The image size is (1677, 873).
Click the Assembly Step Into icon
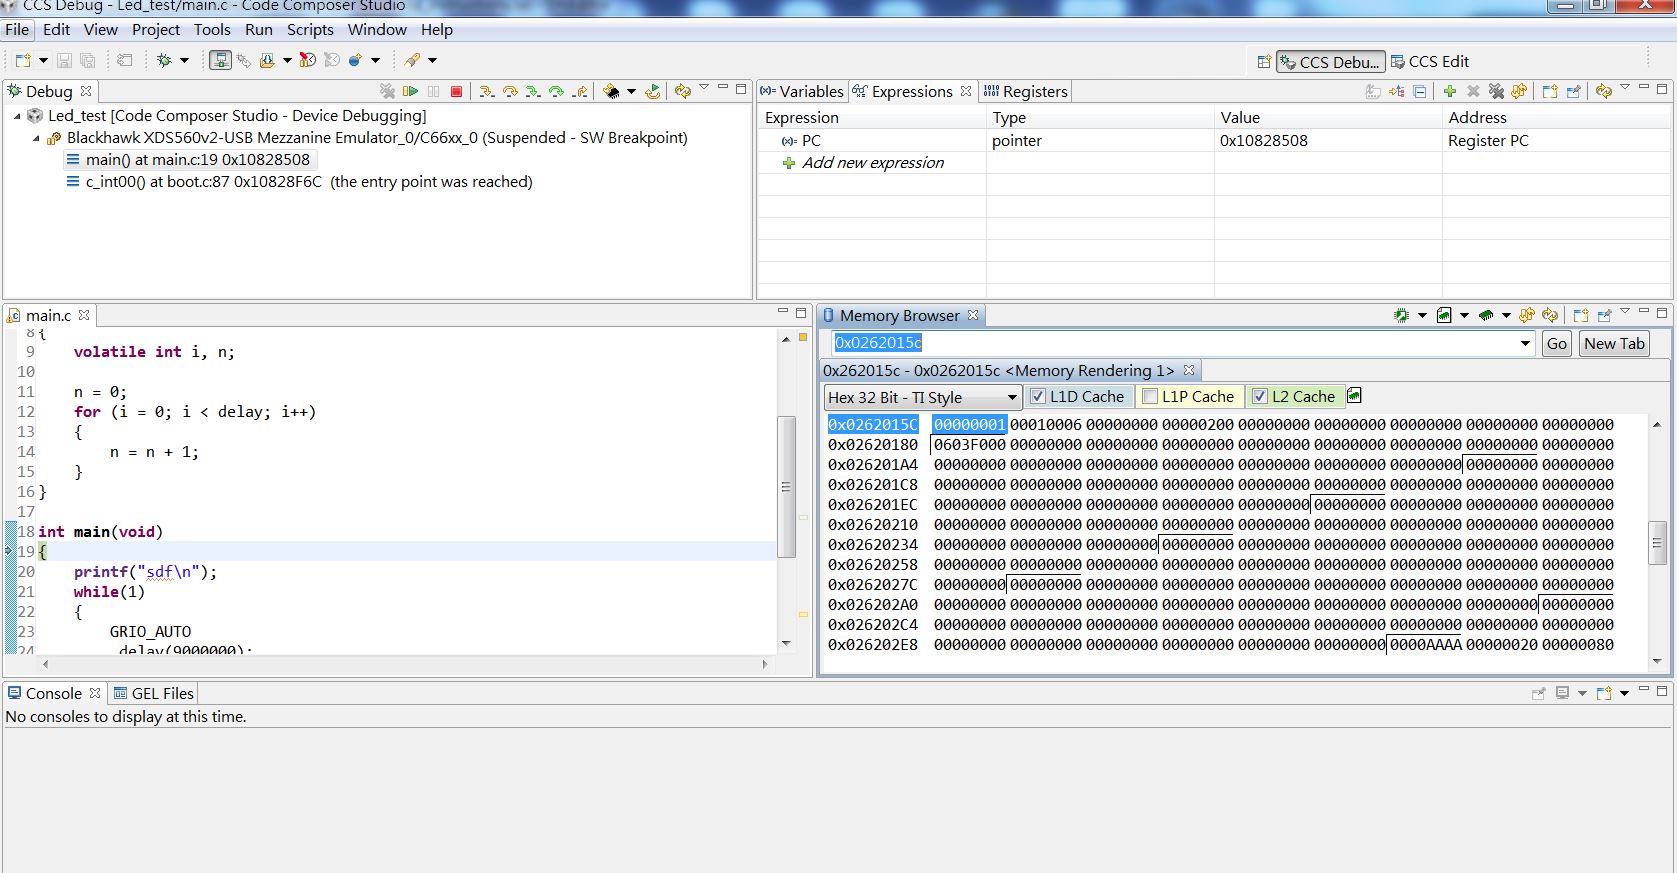click(533, 91)
